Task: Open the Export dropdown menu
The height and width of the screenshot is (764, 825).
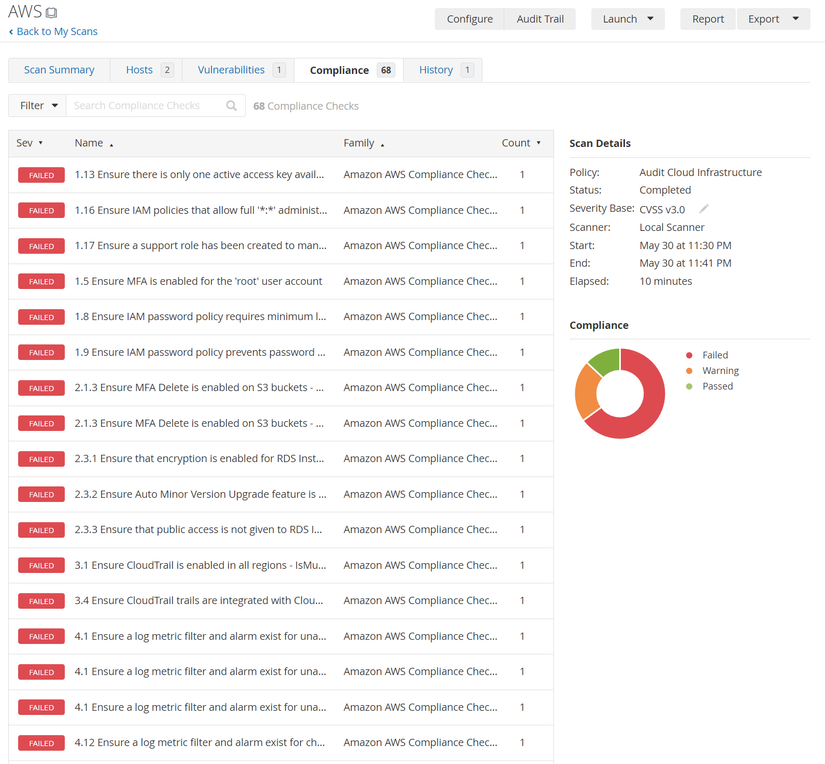Action: (x=773, y=19)
